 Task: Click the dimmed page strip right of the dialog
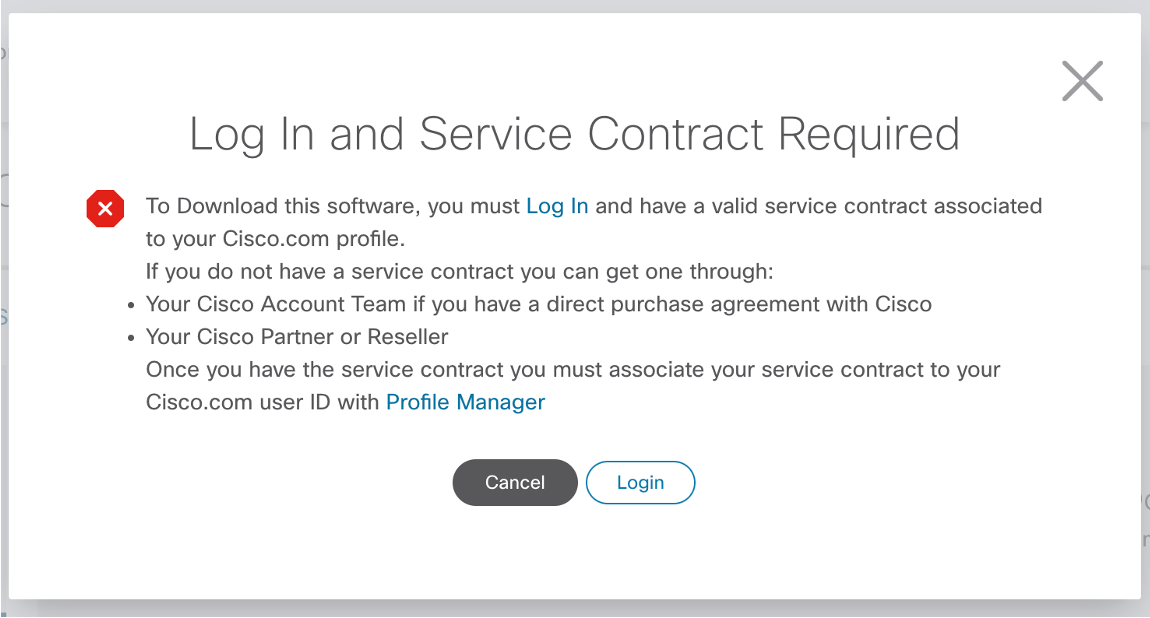click(x=1146, y=309)
